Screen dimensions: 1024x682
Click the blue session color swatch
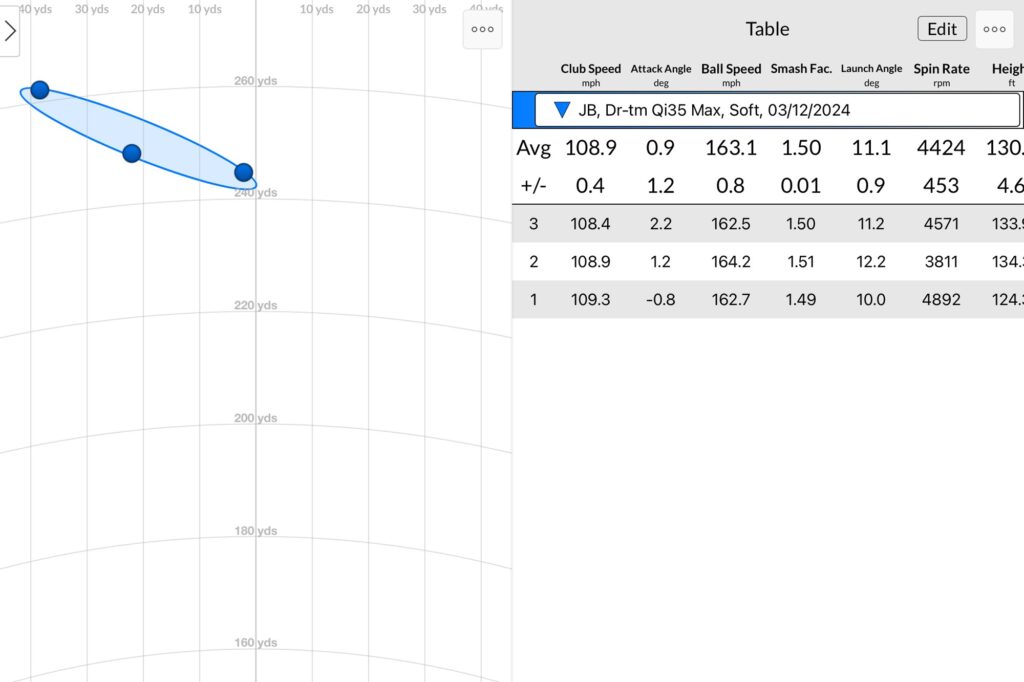coord(522,110)
